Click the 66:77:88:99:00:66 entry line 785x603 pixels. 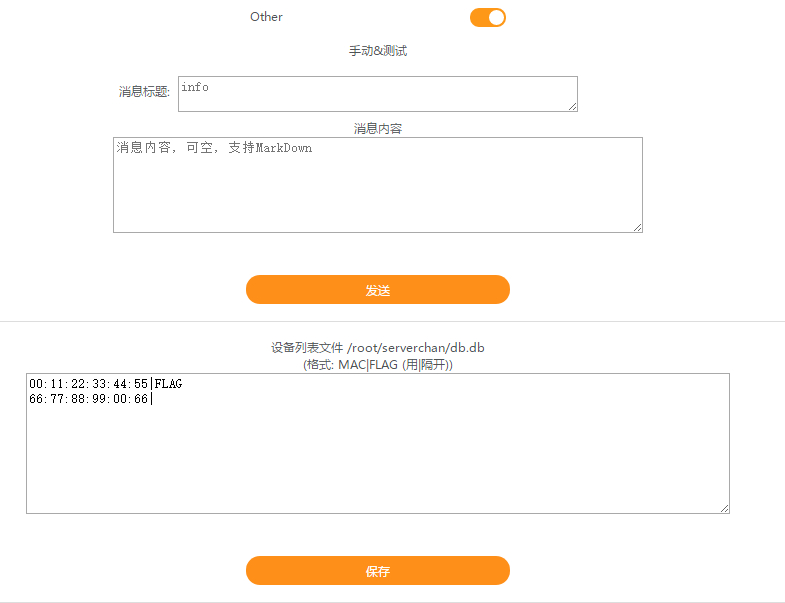[x=91, y=399]
